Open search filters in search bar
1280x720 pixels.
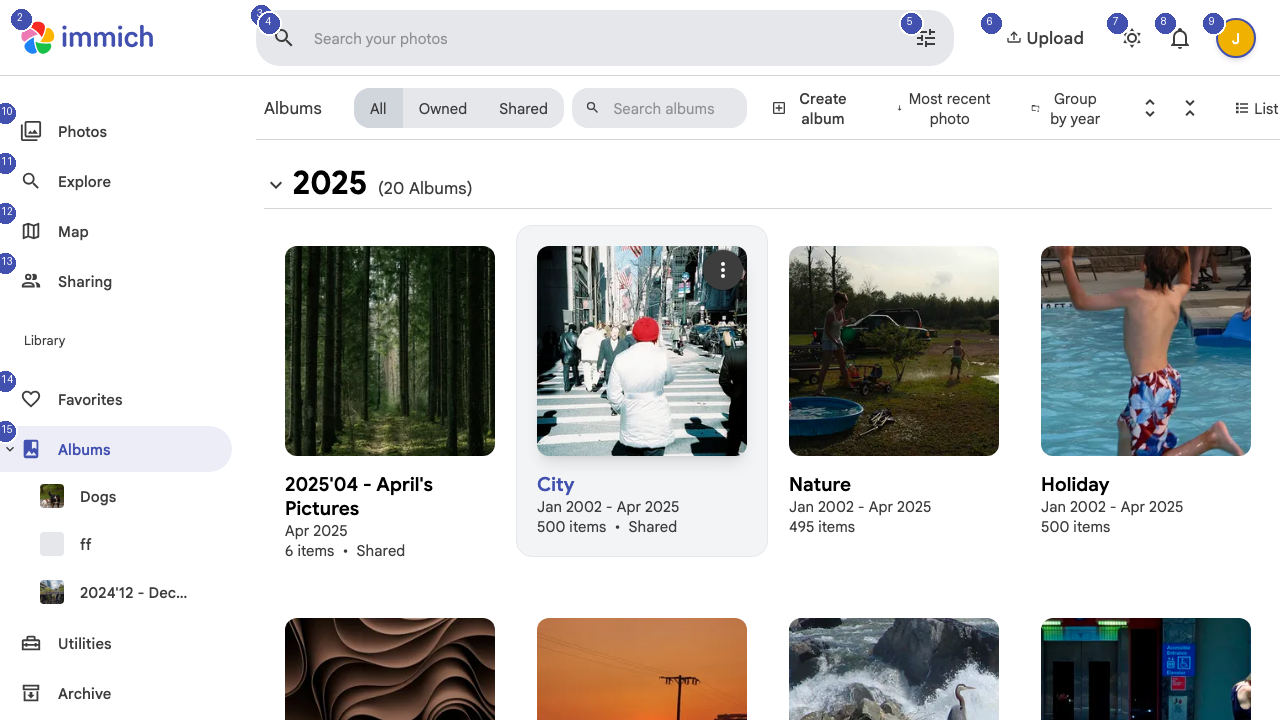925,38
